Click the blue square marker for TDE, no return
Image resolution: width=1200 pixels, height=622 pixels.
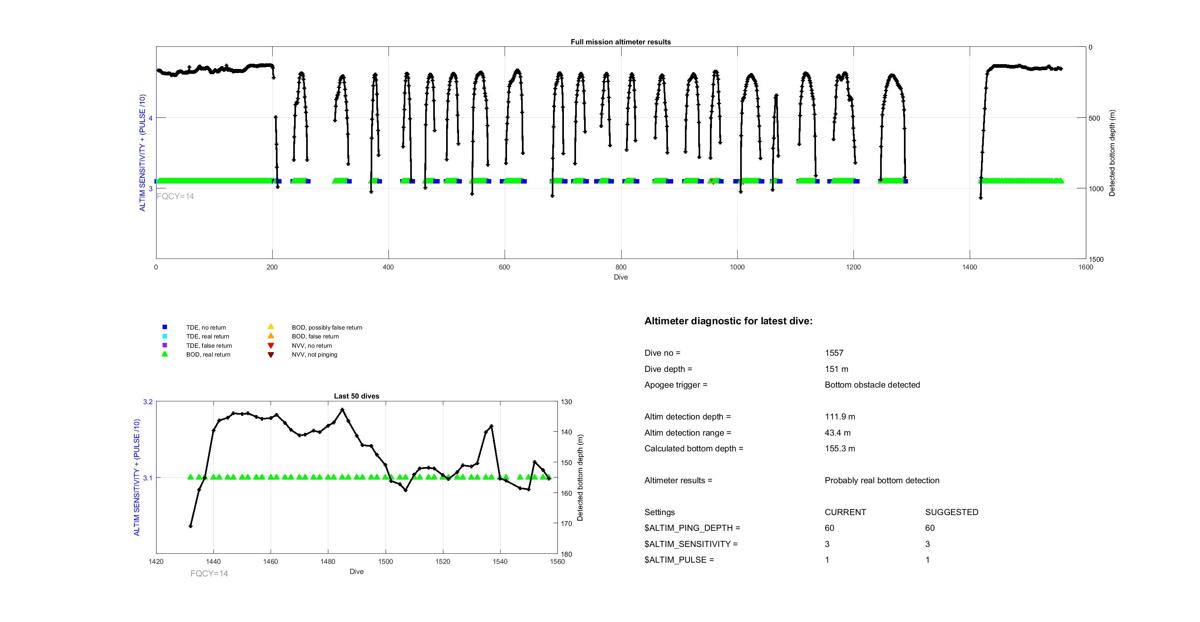[164, 327]
